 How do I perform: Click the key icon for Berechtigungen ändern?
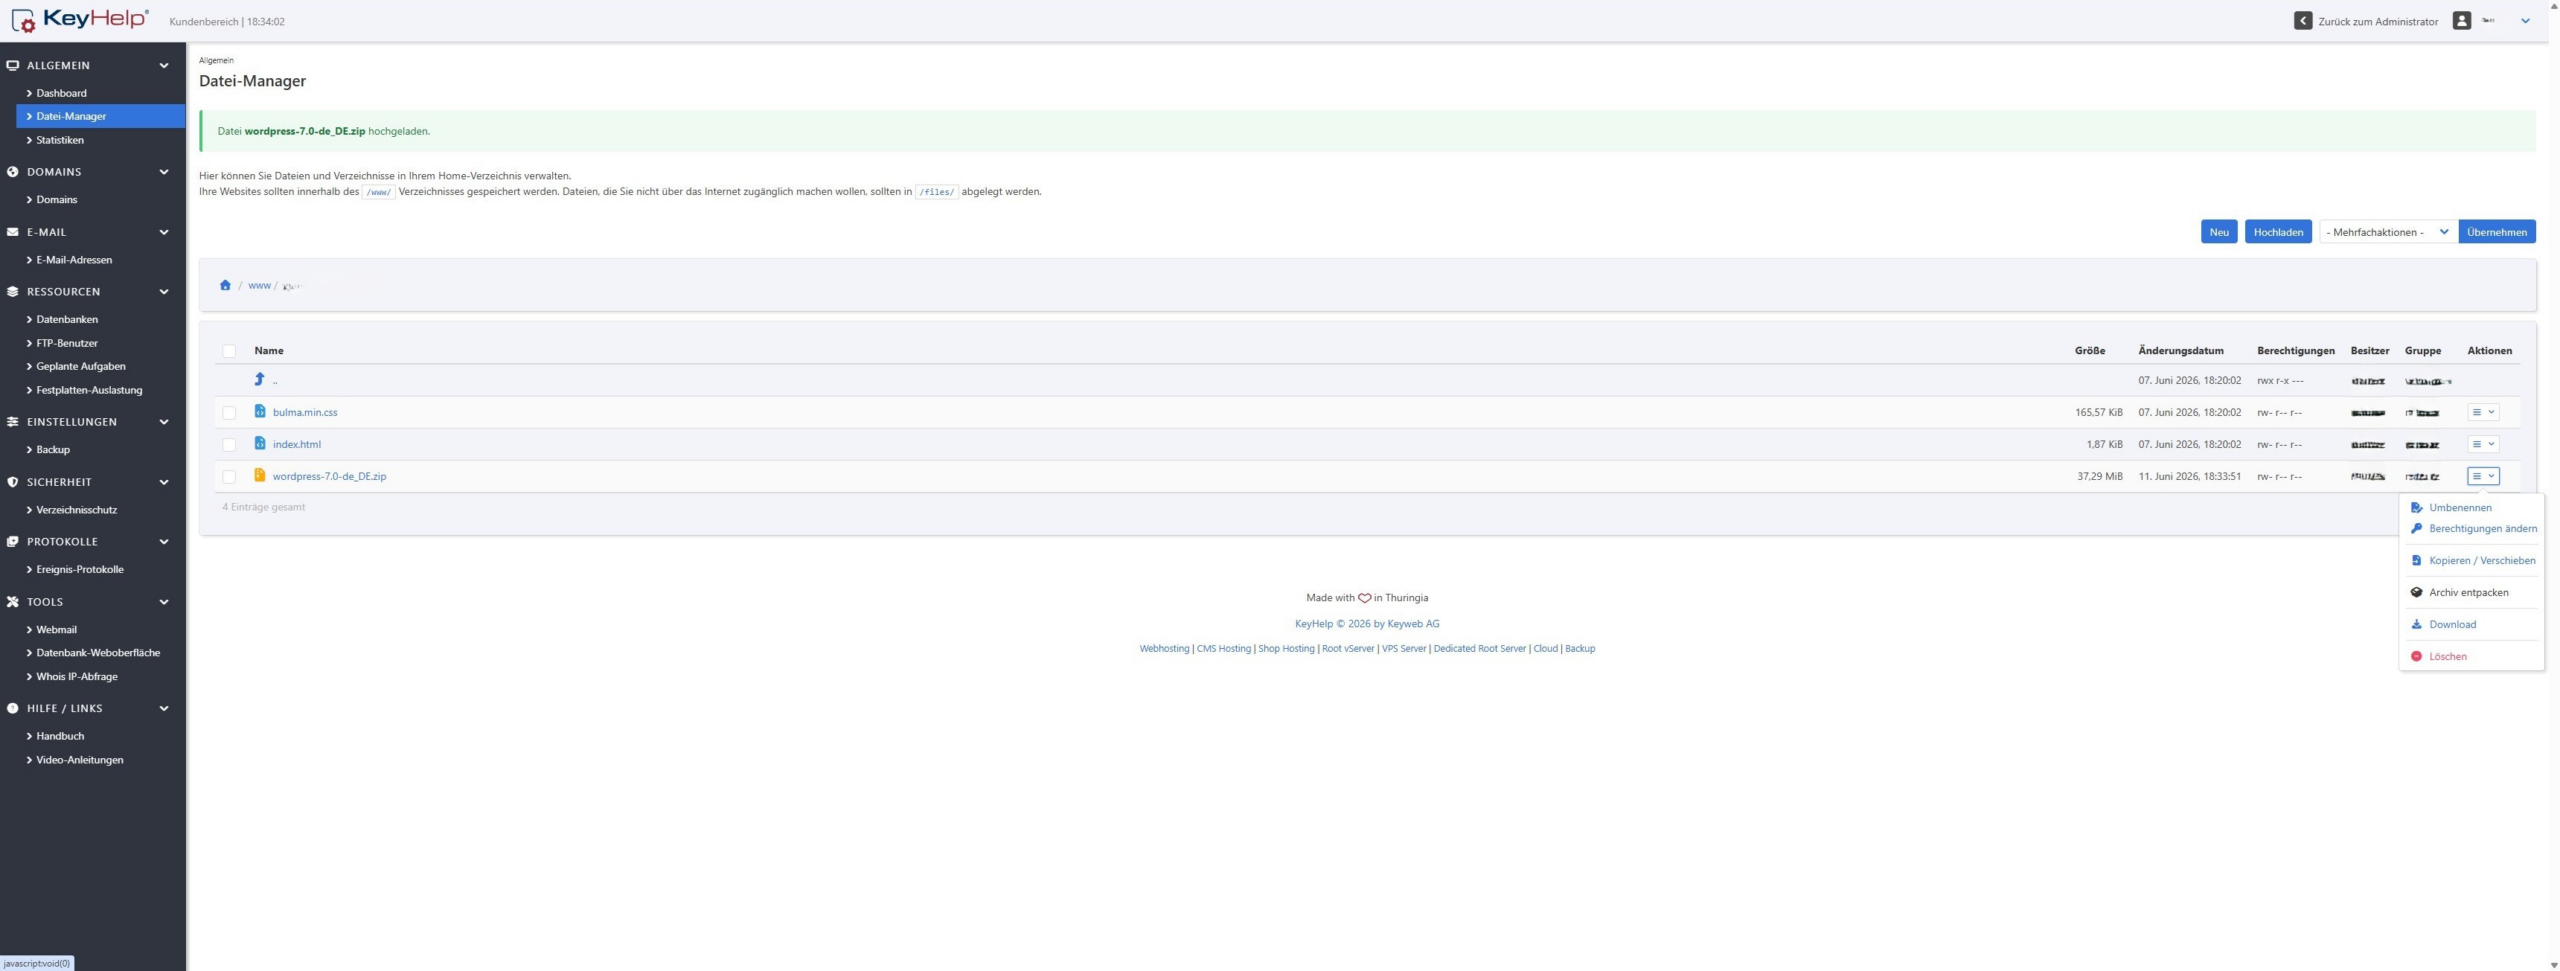[2416, 529]
